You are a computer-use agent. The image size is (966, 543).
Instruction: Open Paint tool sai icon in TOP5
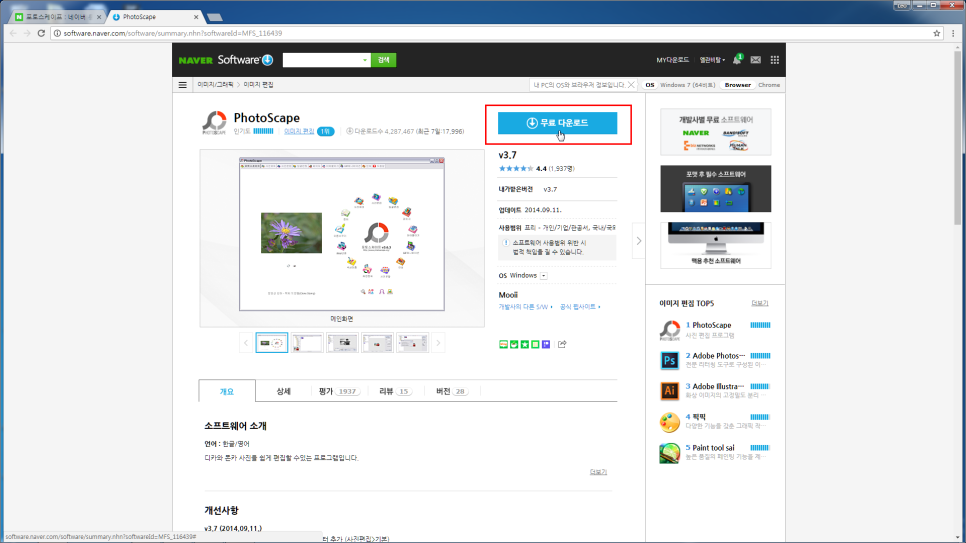coord(670,453)
